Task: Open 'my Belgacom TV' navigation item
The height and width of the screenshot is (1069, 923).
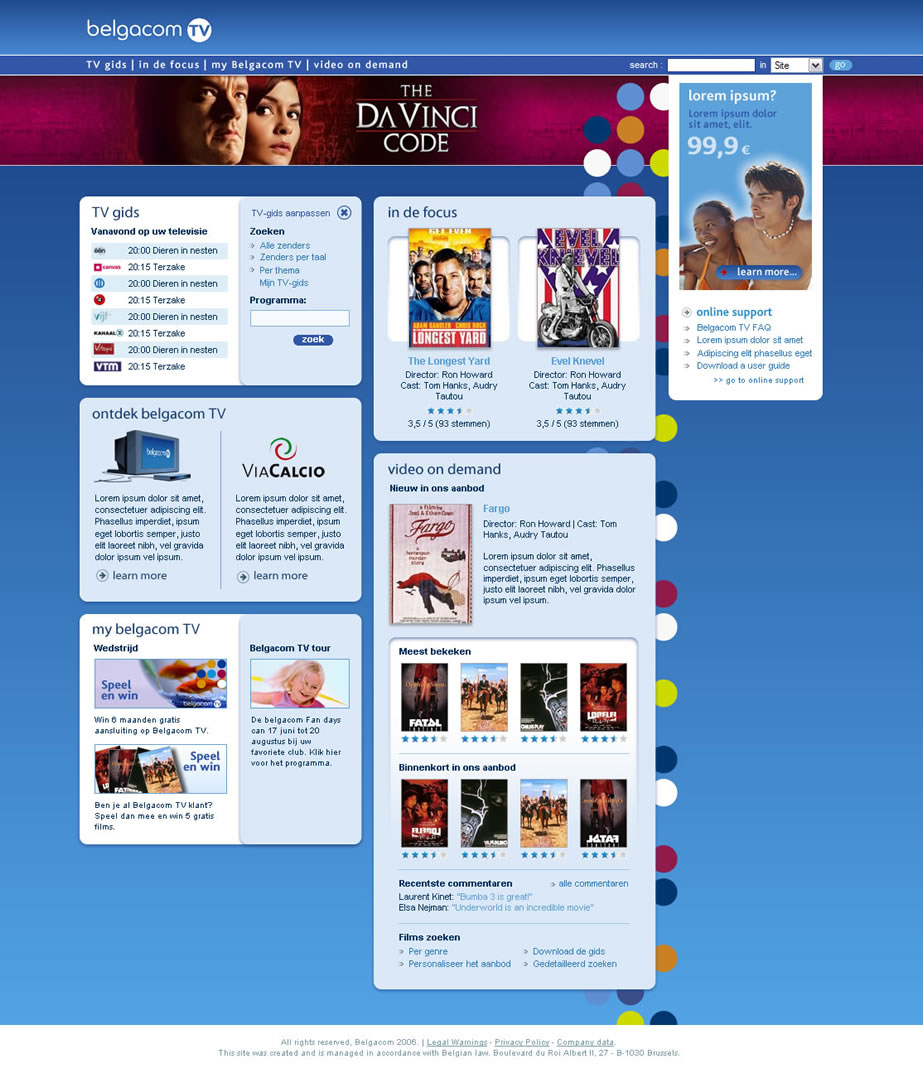Action: click(x=256, y=65)
